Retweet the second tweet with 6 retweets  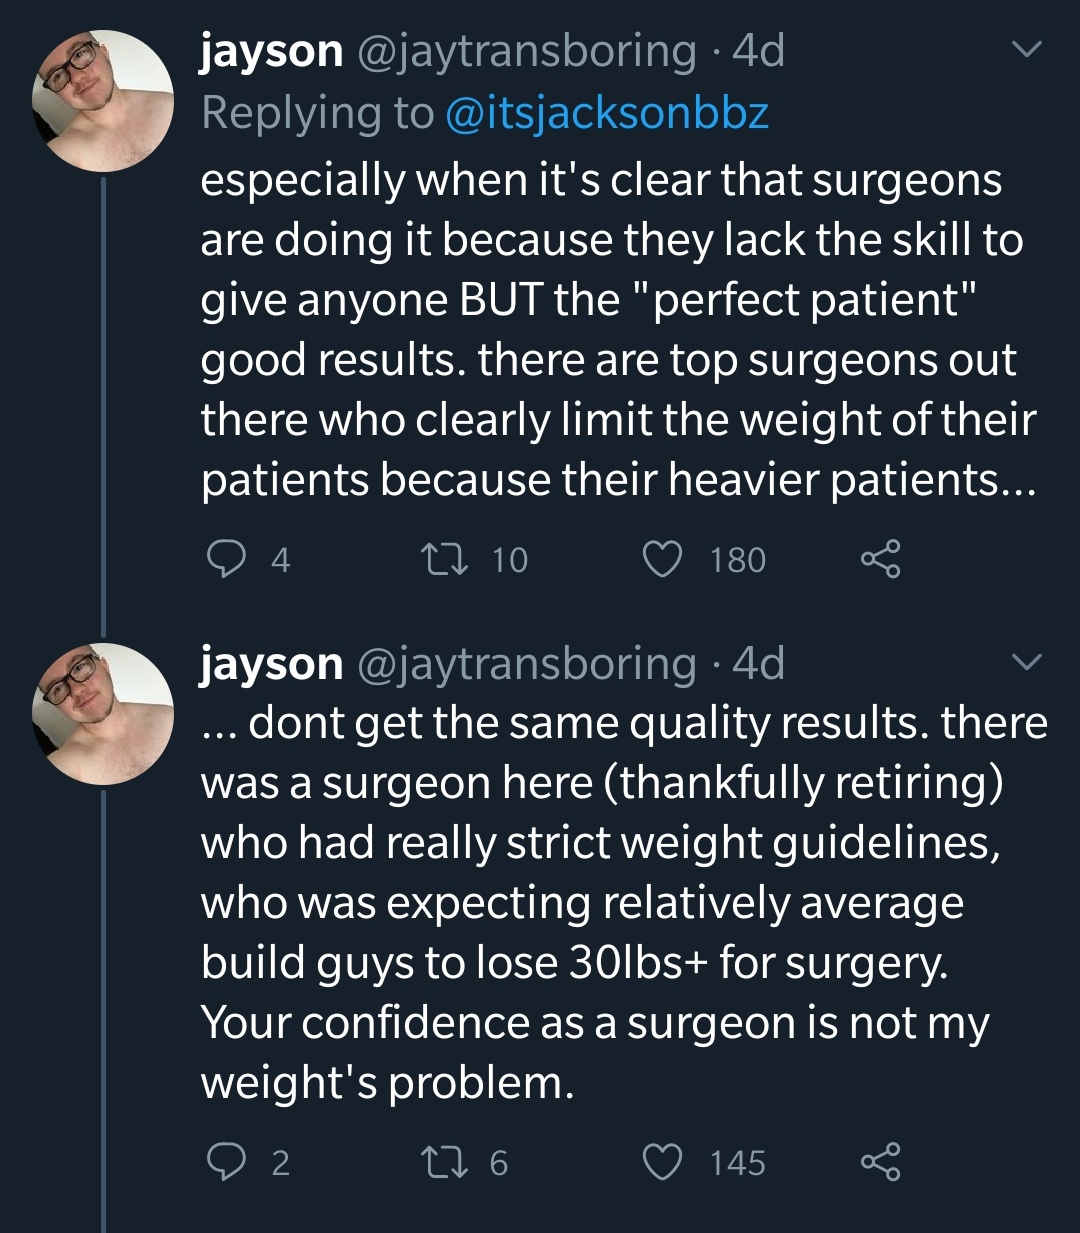[442, 1162]
